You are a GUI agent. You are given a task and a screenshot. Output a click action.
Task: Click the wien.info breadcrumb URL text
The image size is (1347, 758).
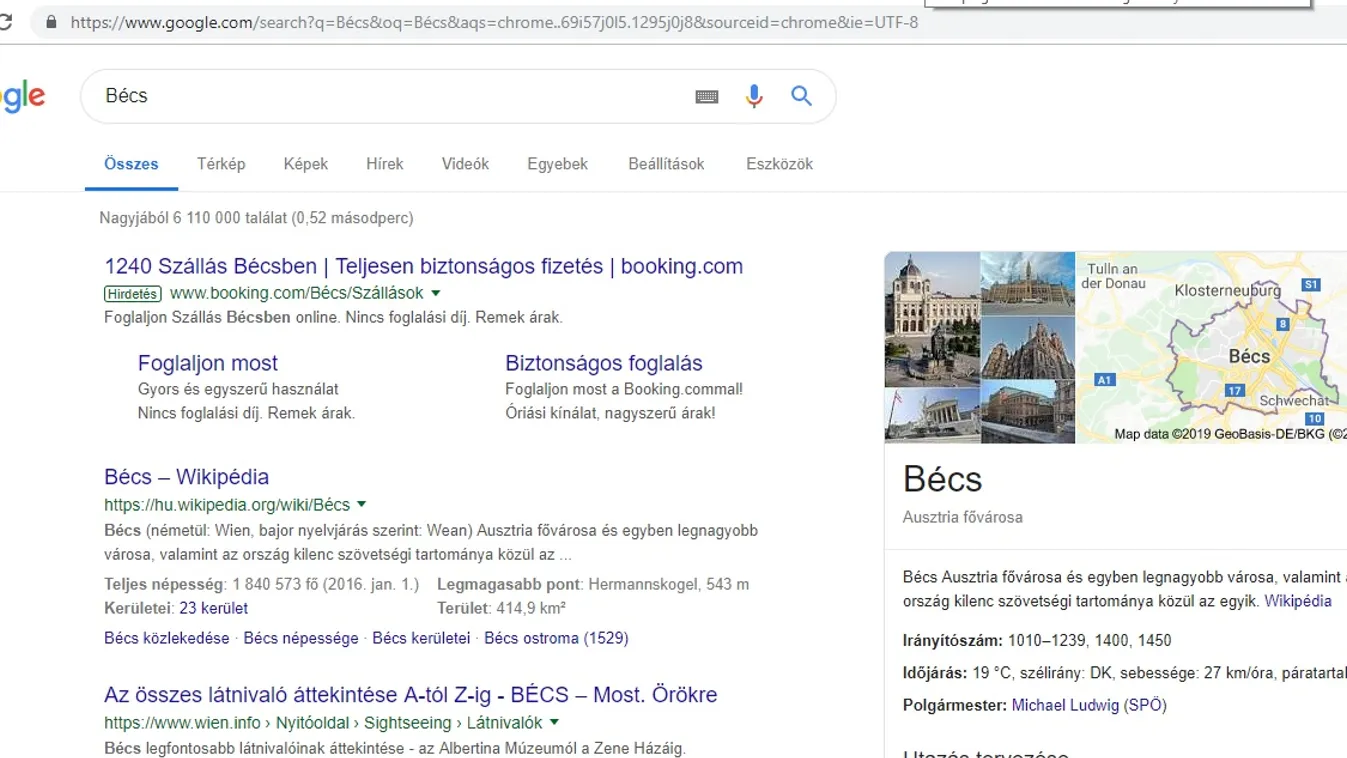(x=323, y=722)
